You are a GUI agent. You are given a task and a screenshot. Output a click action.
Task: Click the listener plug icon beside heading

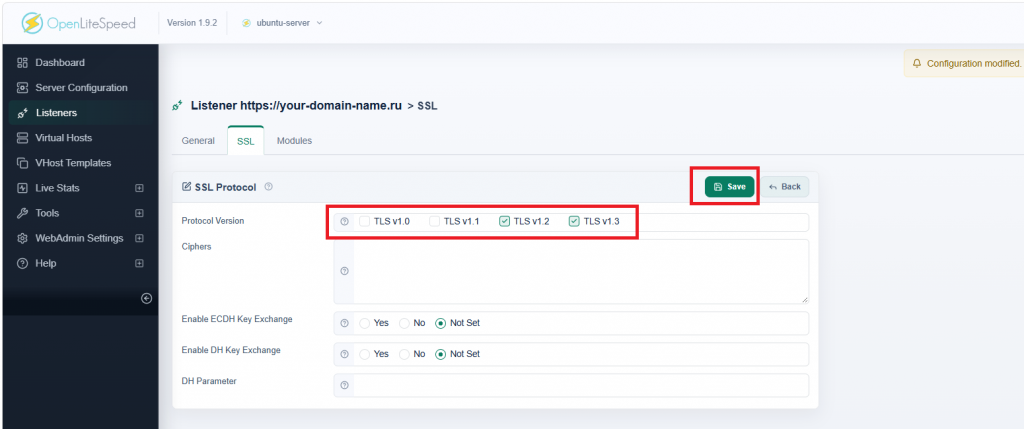pyautogui.click(x=177, y=105)
